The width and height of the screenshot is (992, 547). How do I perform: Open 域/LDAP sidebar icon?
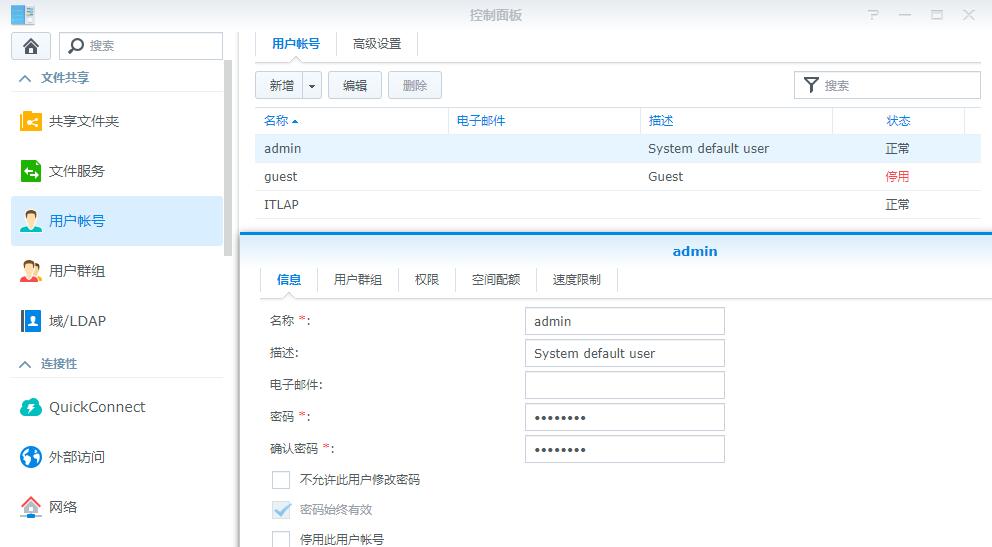[31, 321]
